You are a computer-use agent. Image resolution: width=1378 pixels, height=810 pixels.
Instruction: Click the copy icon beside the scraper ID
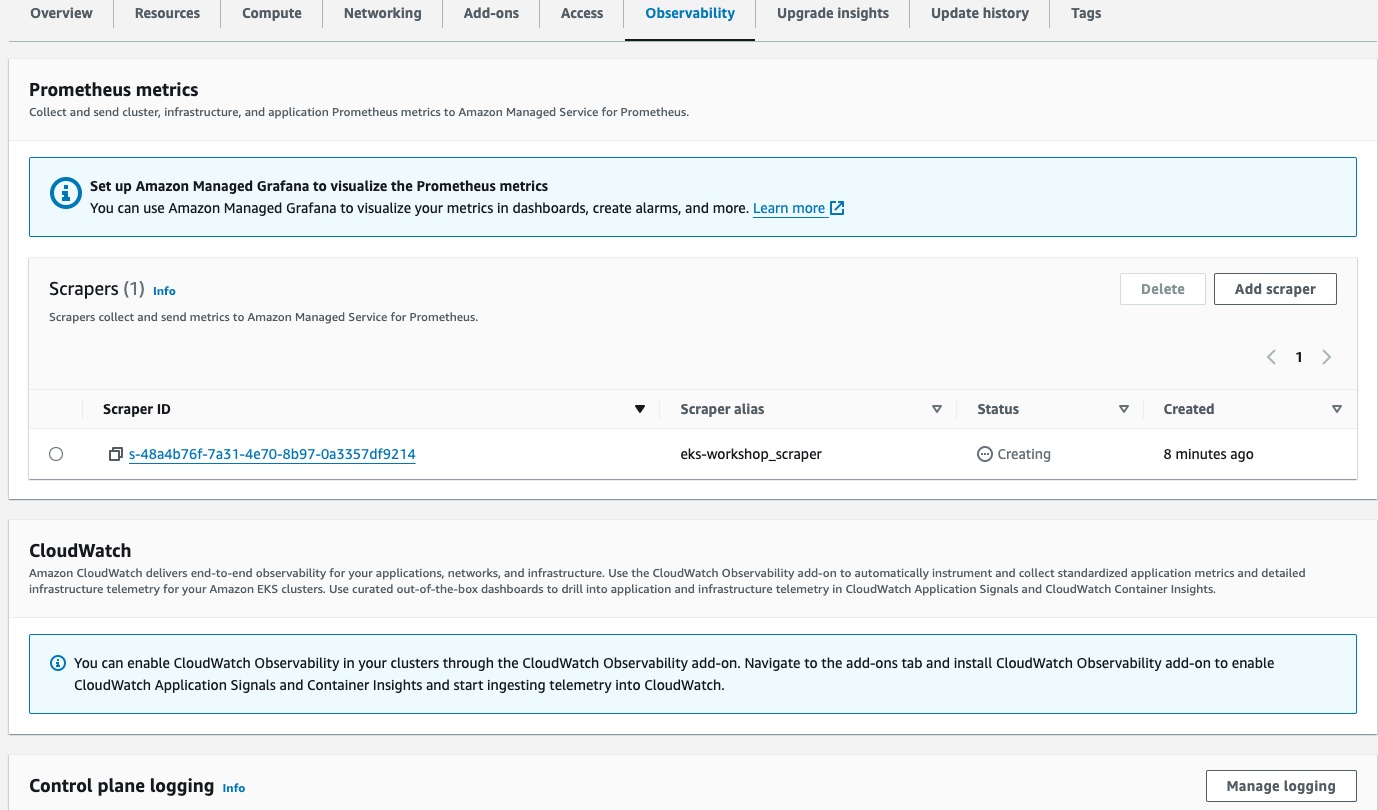(x=116, y=454)
